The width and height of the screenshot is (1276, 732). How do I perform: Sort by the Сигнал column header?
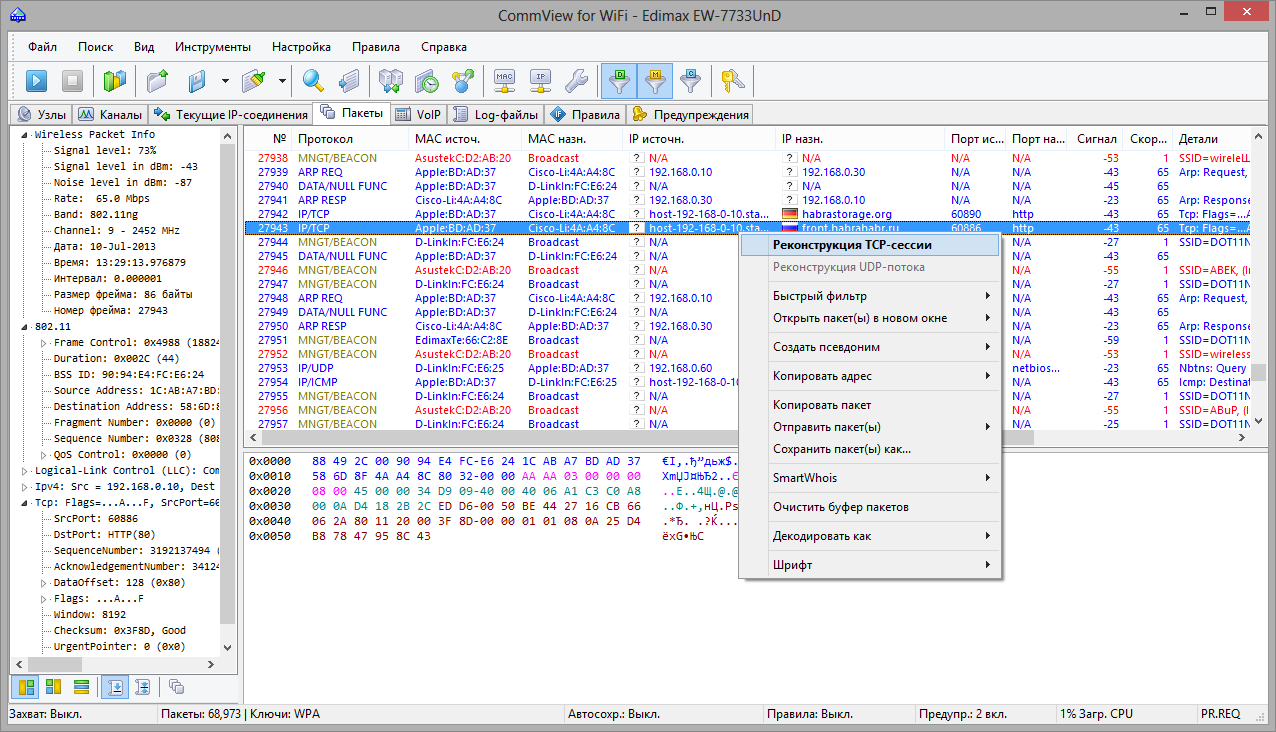click(x=1097, y=139)
